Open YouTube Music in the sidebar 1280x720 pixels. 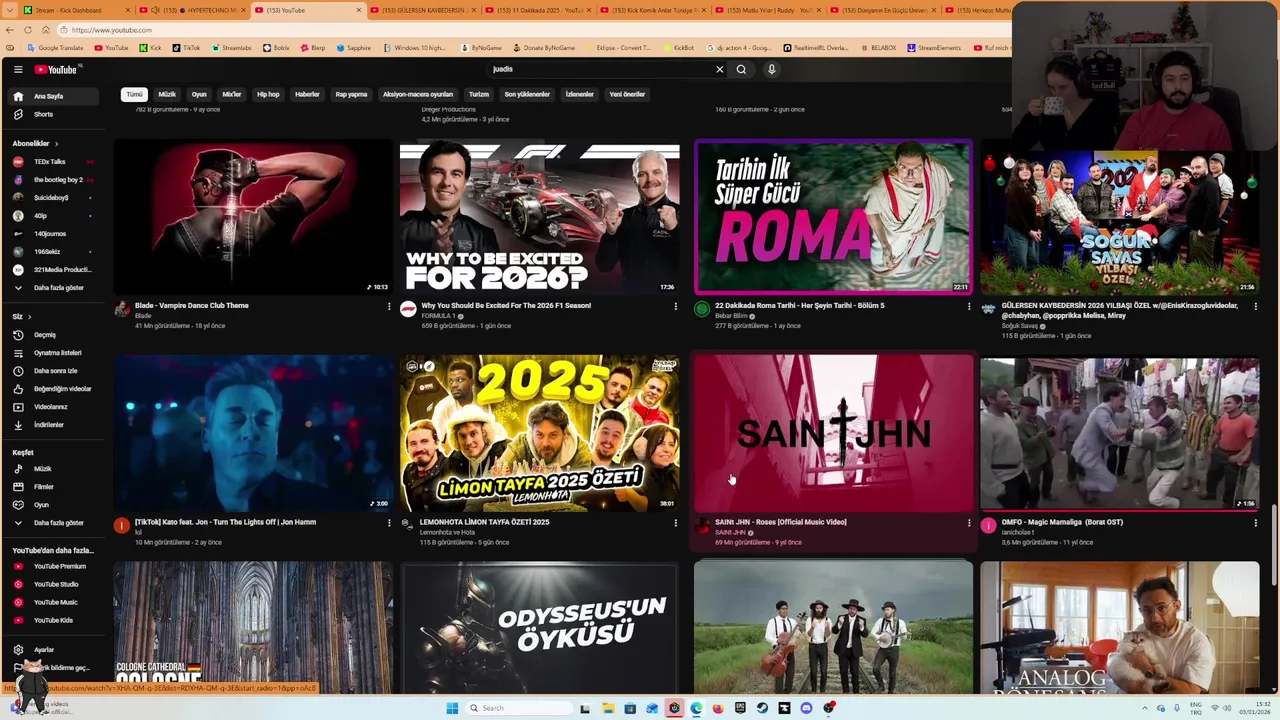[x=53, y=602]
